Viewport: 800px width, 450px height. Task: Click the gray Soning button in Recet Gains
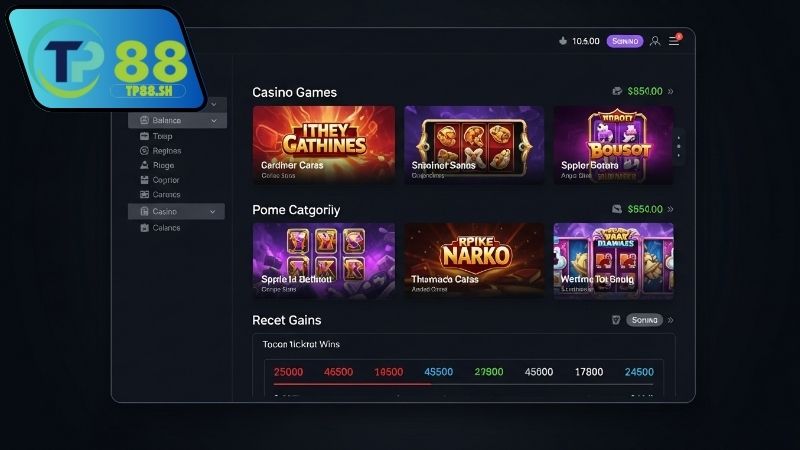(644, 320)
